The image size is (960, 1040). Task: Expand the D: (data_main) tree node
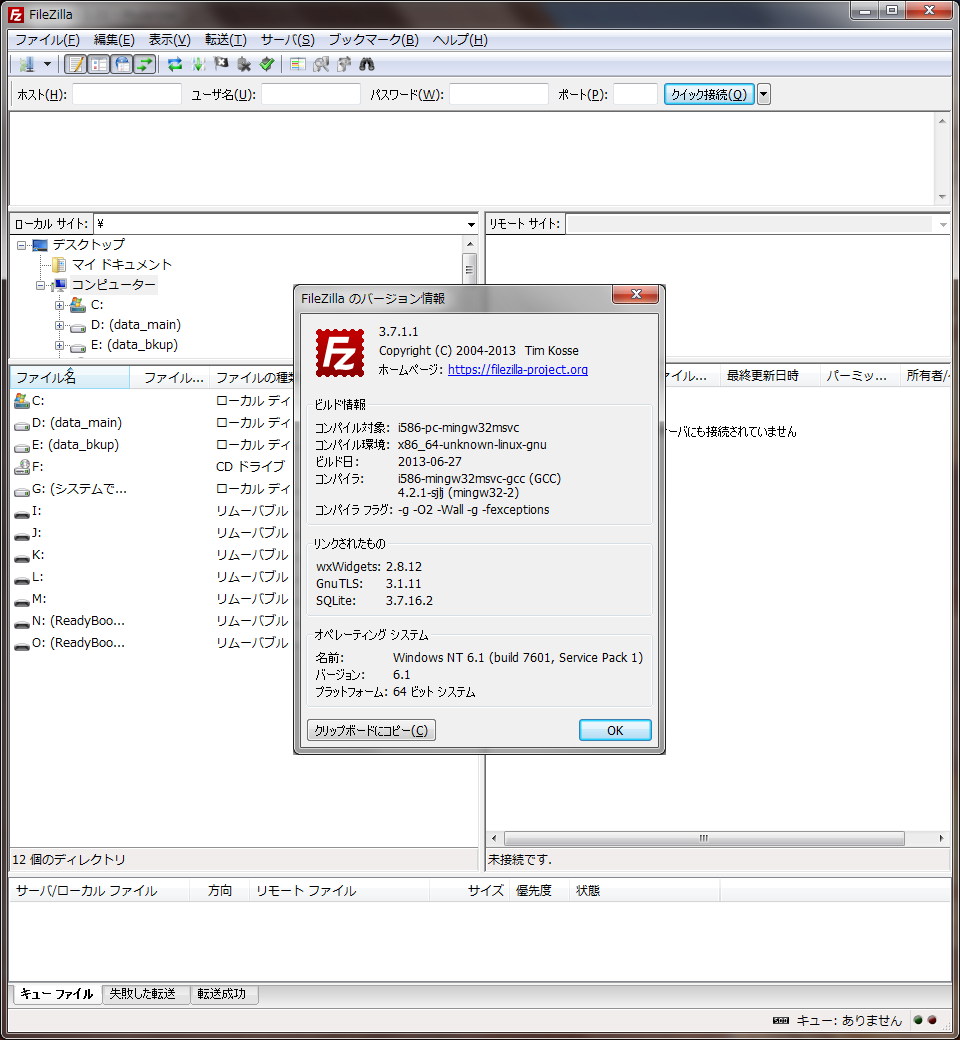pos(60,326)
